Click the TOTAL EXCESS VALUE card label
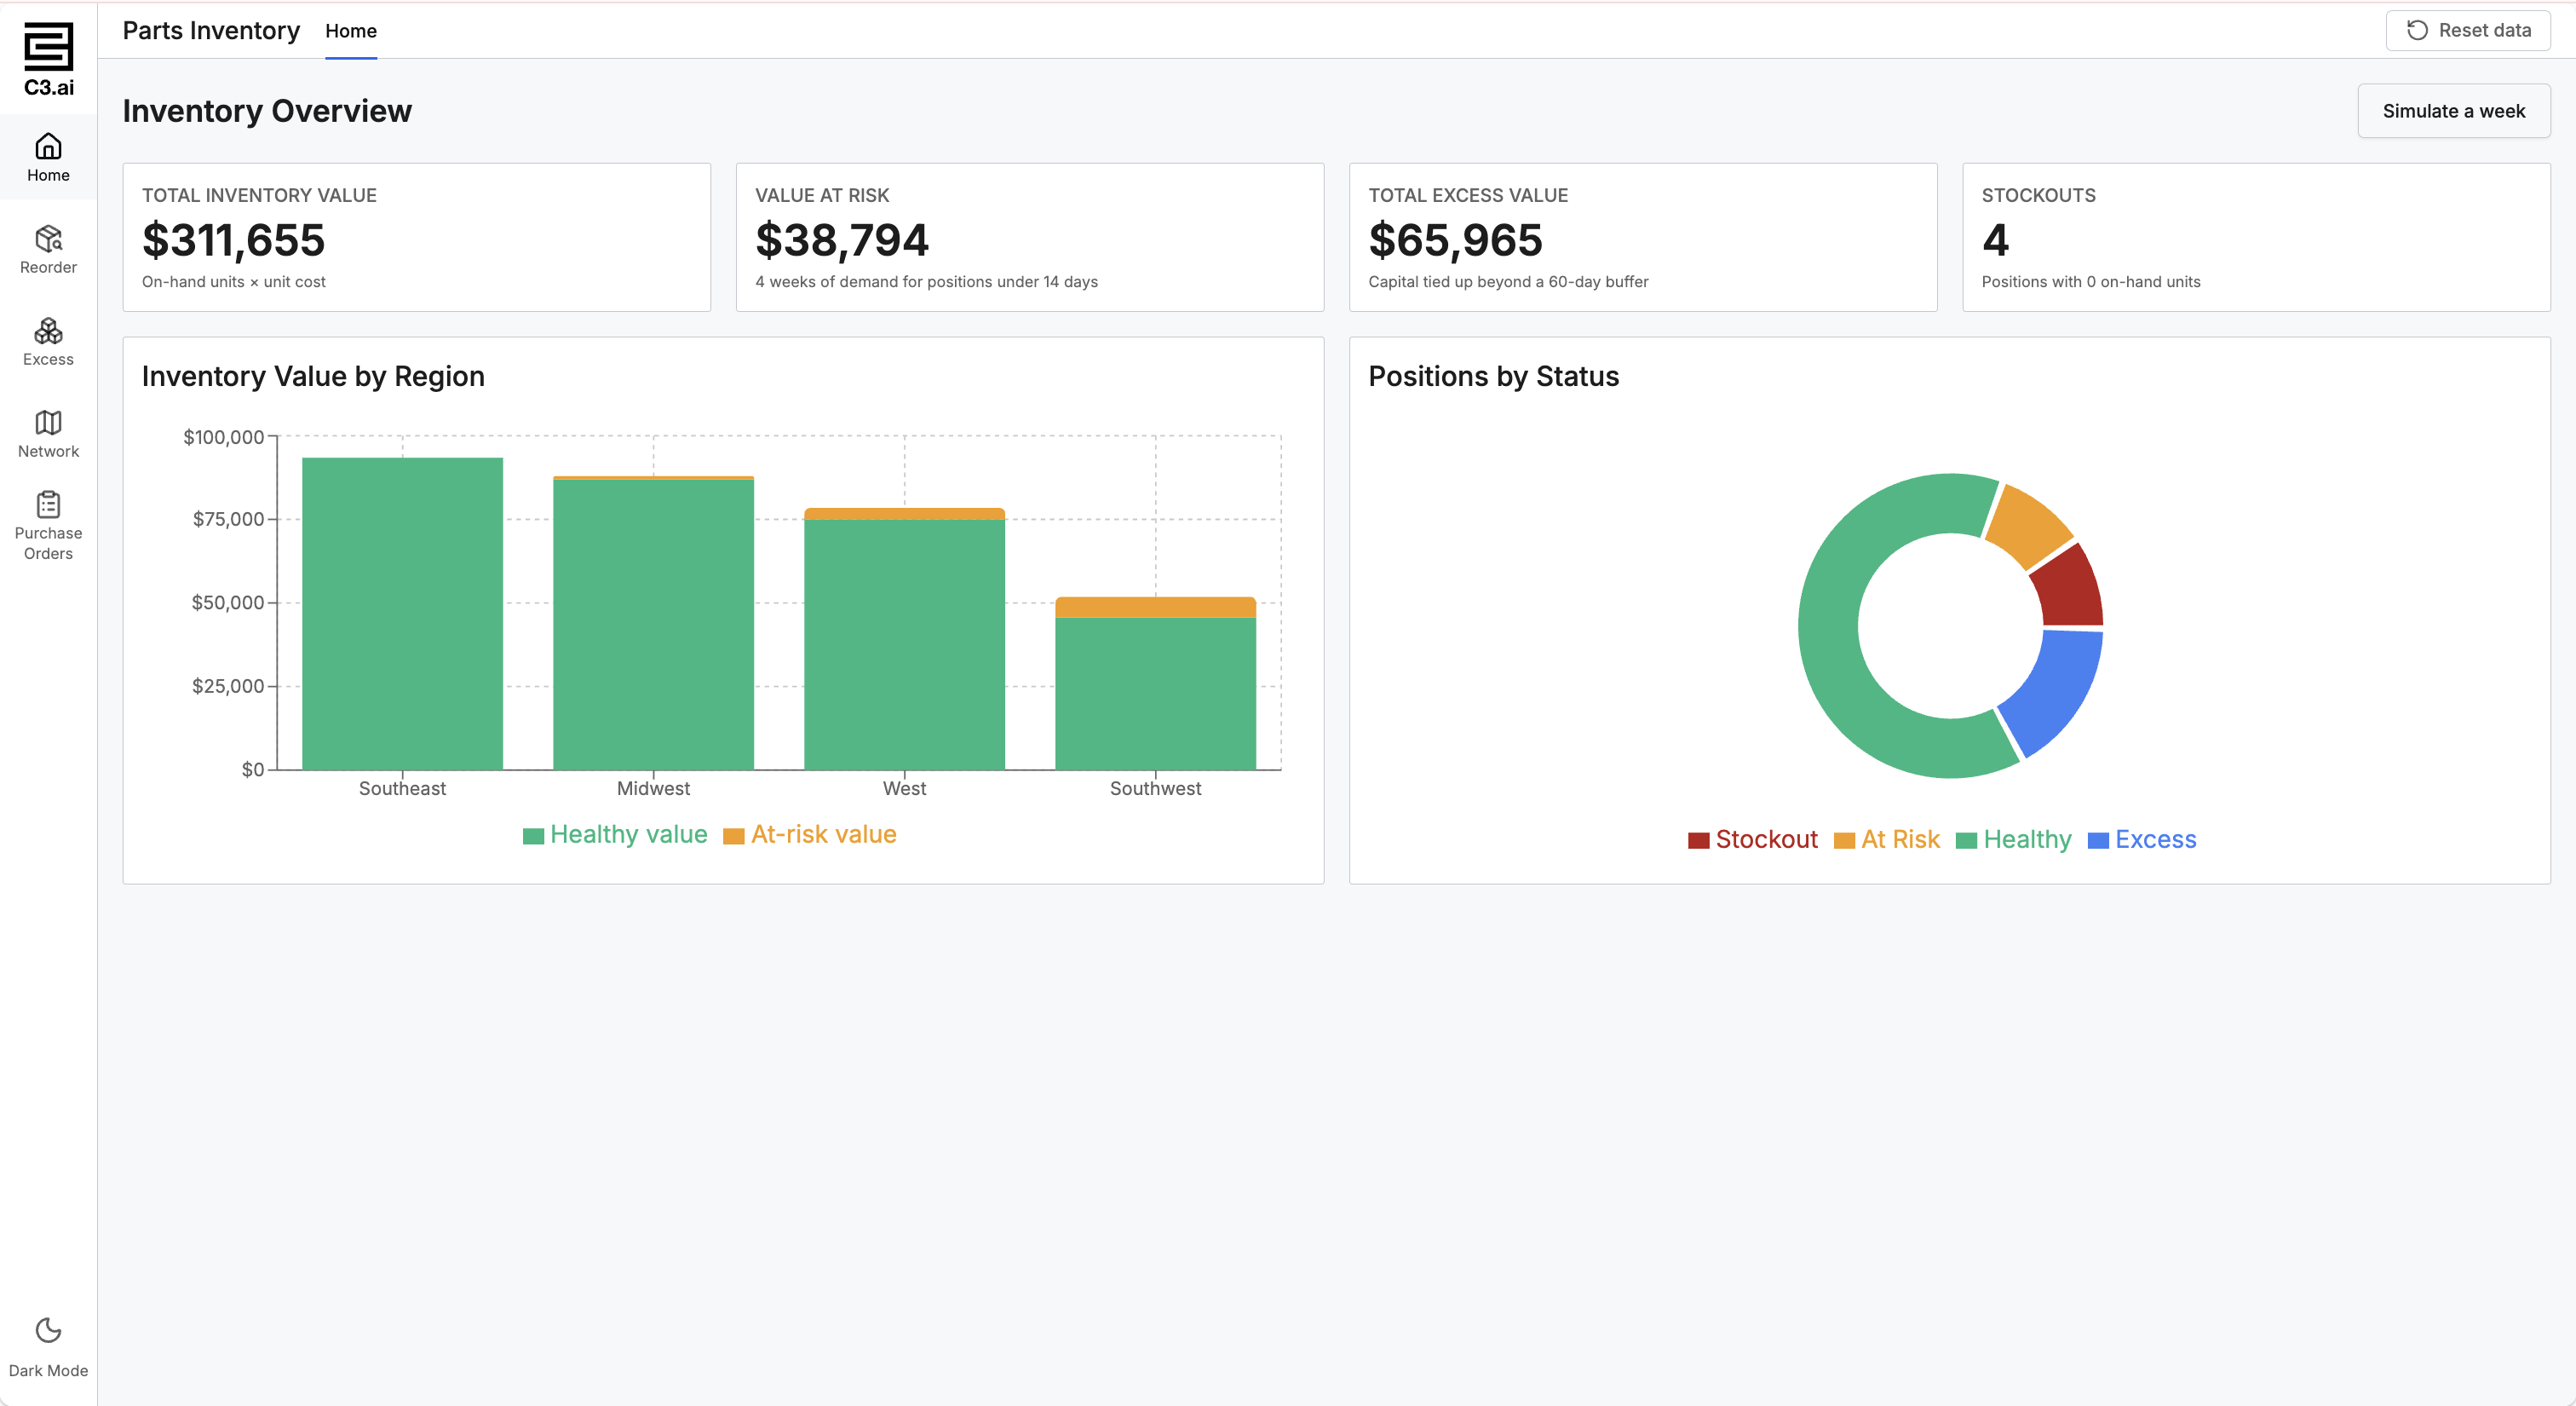 1468,195
